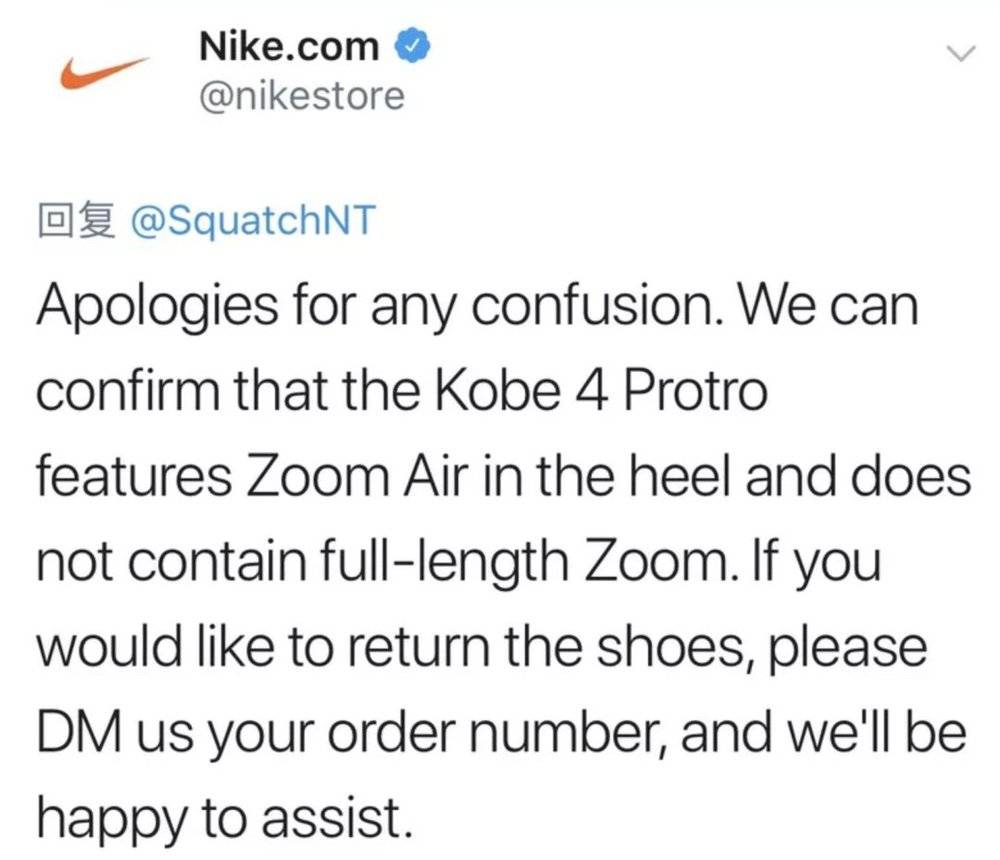Open the @SquatchNT mentioned profile
The width and height of the screenshot is (1000, 860).
(253, 220)
